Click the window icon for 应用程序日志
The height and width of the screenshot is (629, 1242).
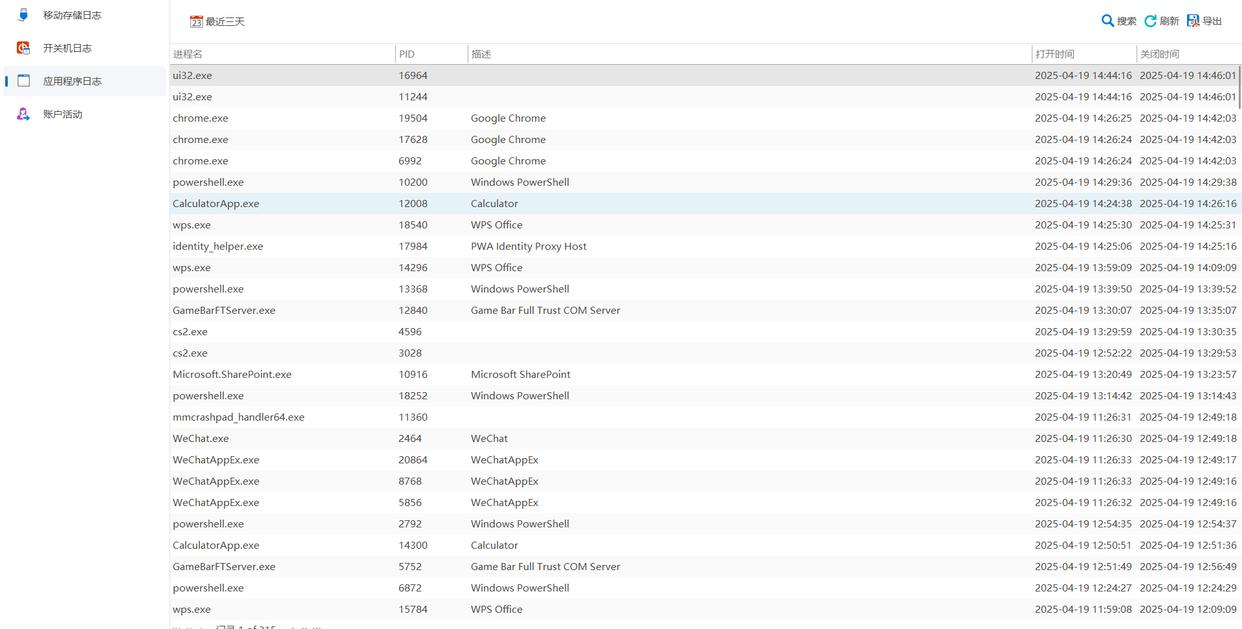pyautogui.click(x=23, y=81)
